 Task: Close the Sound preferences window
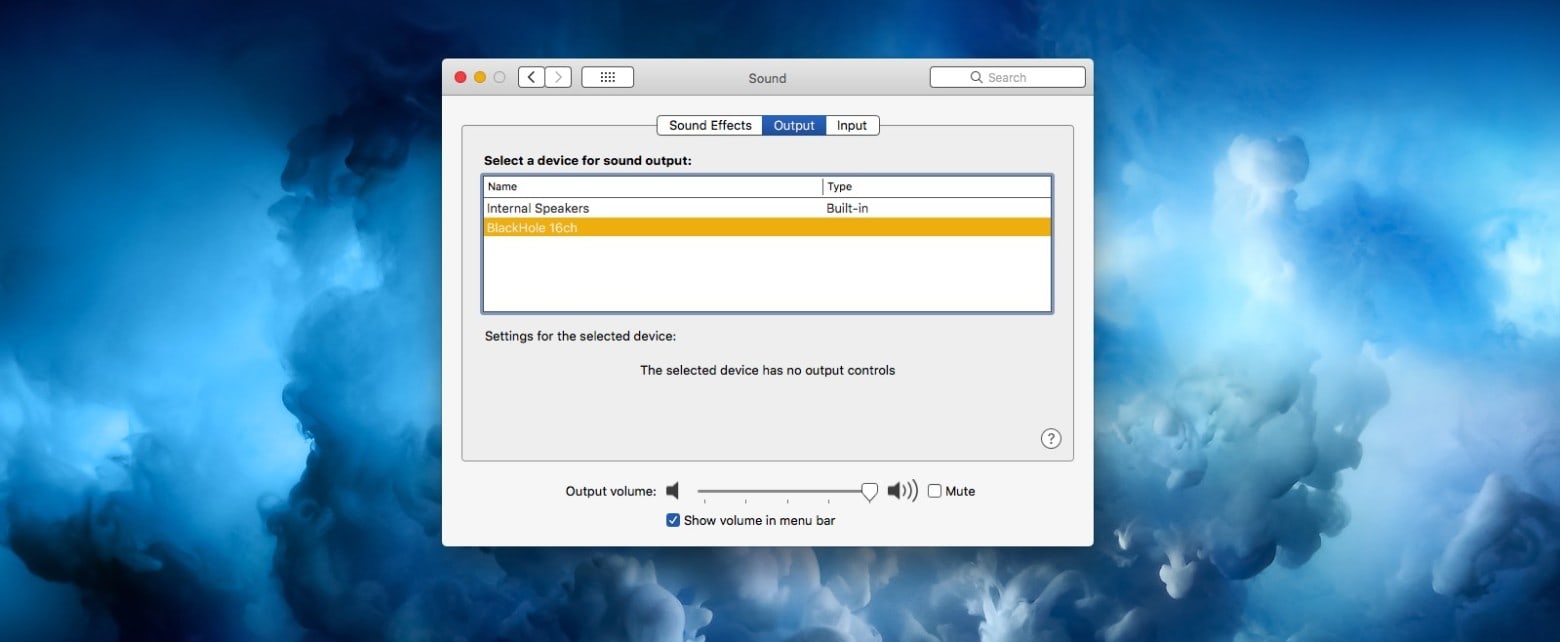tap(460, 77)
